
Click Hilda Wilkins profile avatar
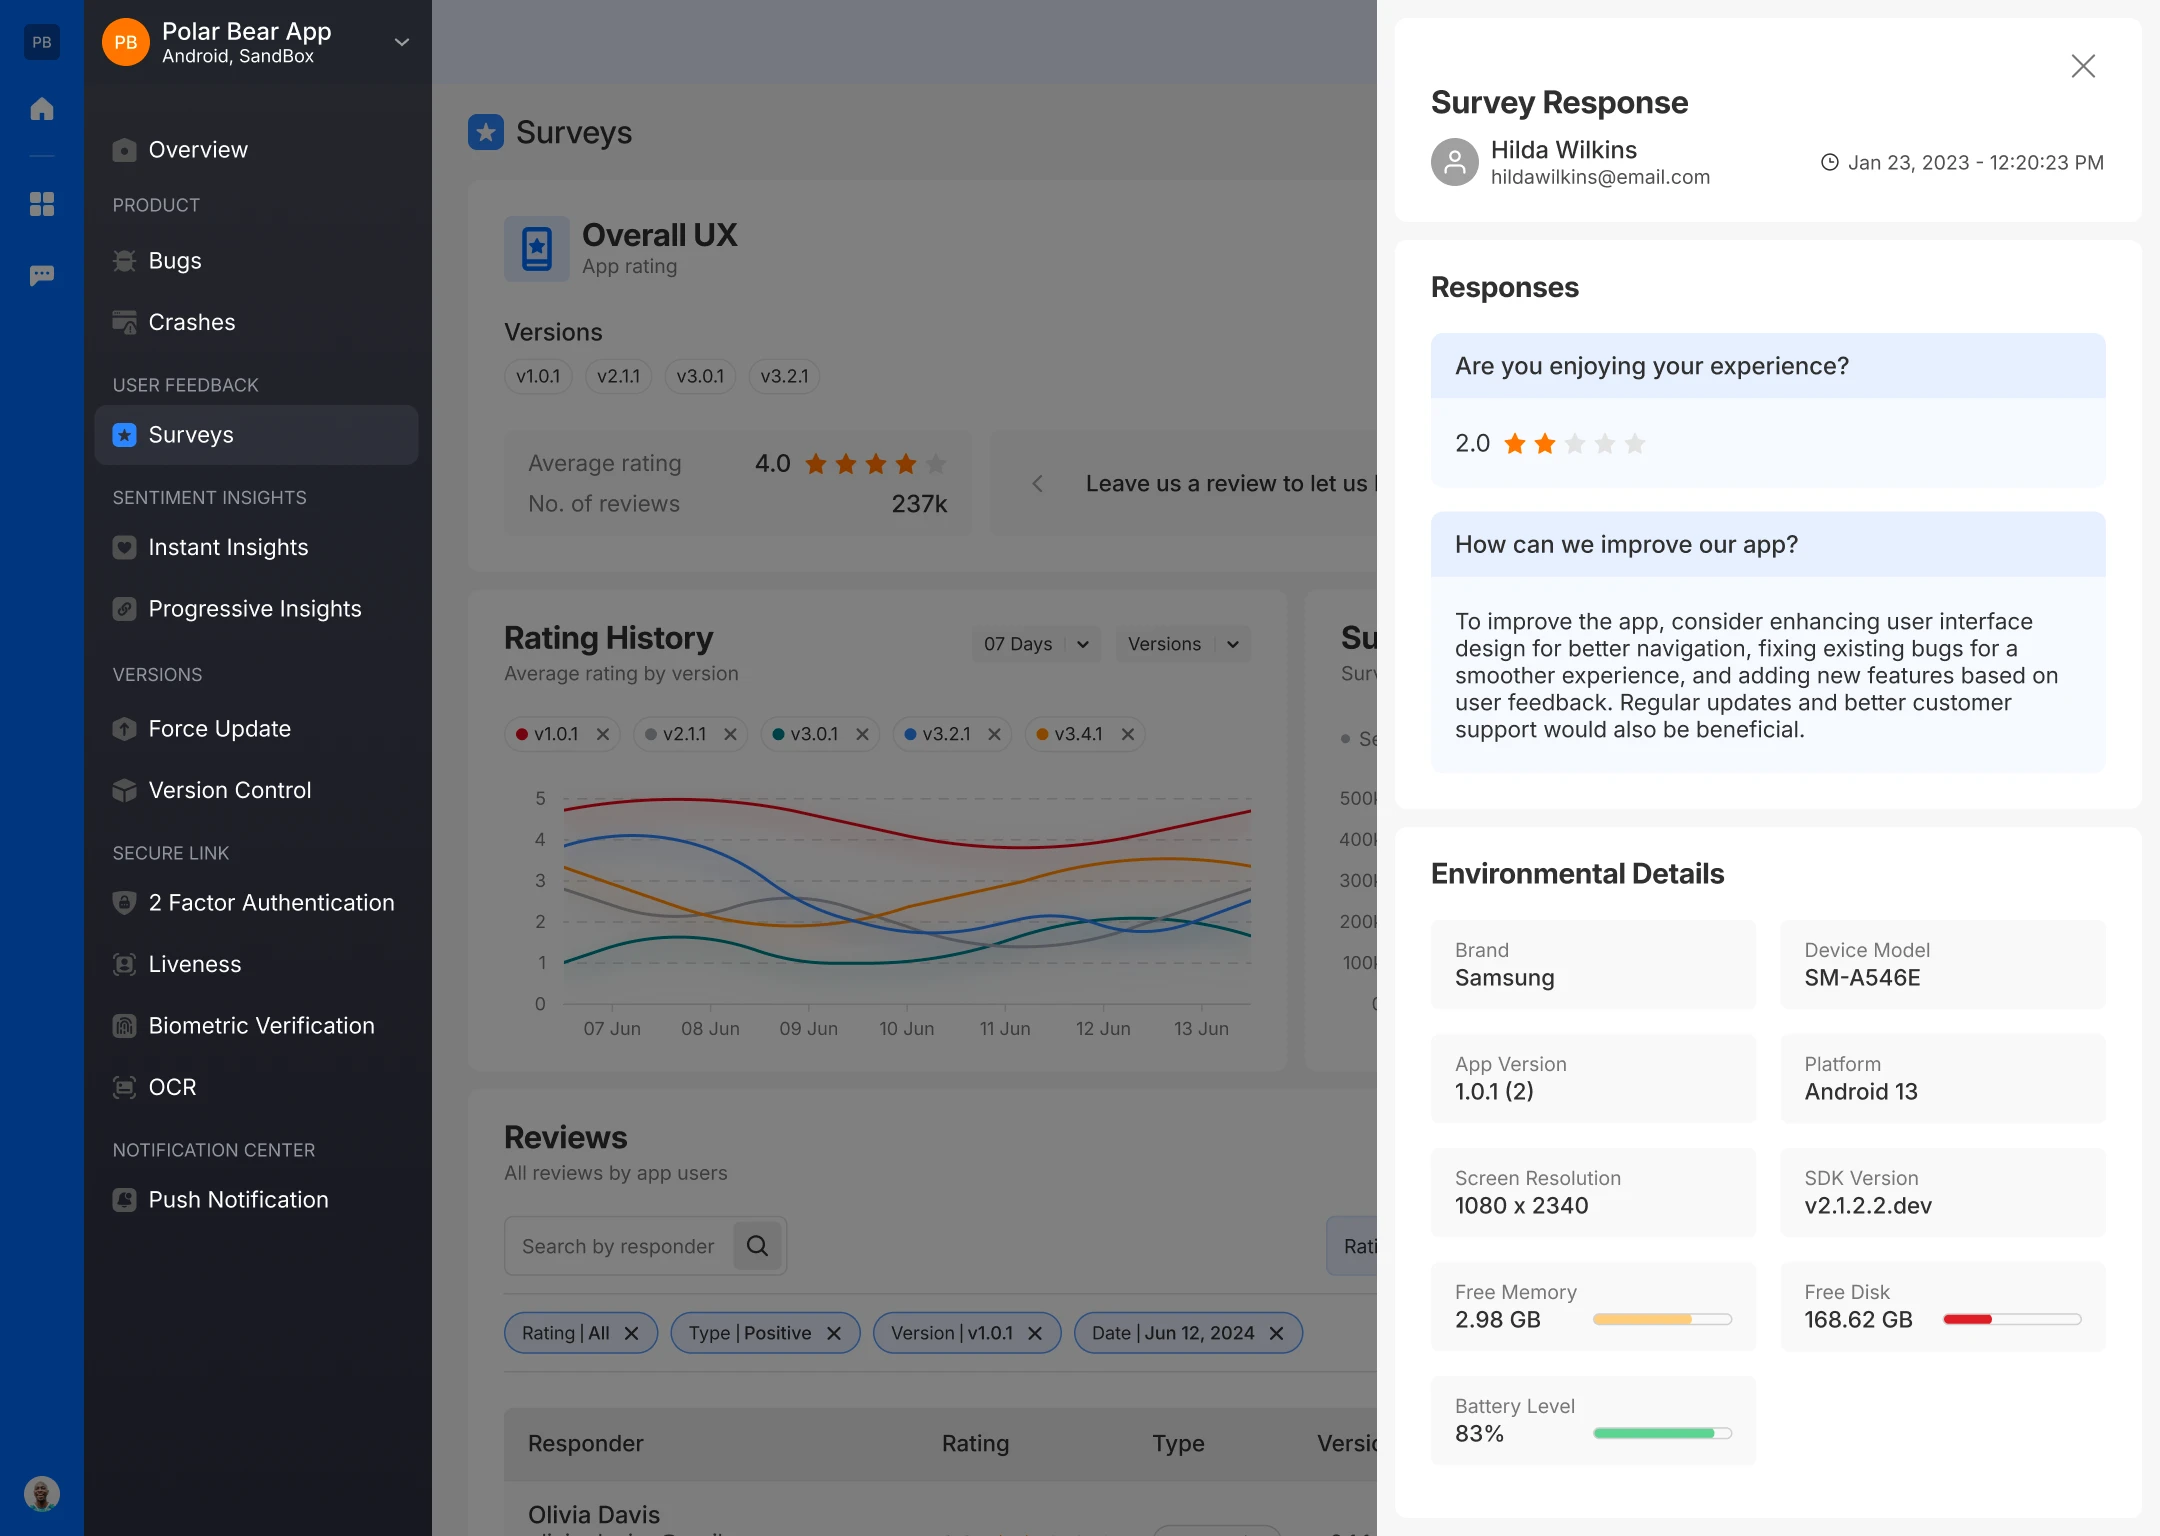[x=1455, y=162]
